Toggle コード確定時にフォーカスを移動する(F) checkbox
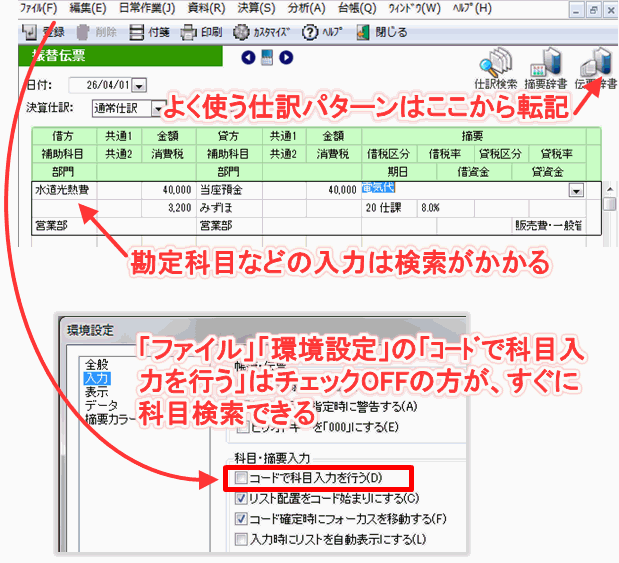The width and height of the screenshot is (619, 563). (241, 519)
